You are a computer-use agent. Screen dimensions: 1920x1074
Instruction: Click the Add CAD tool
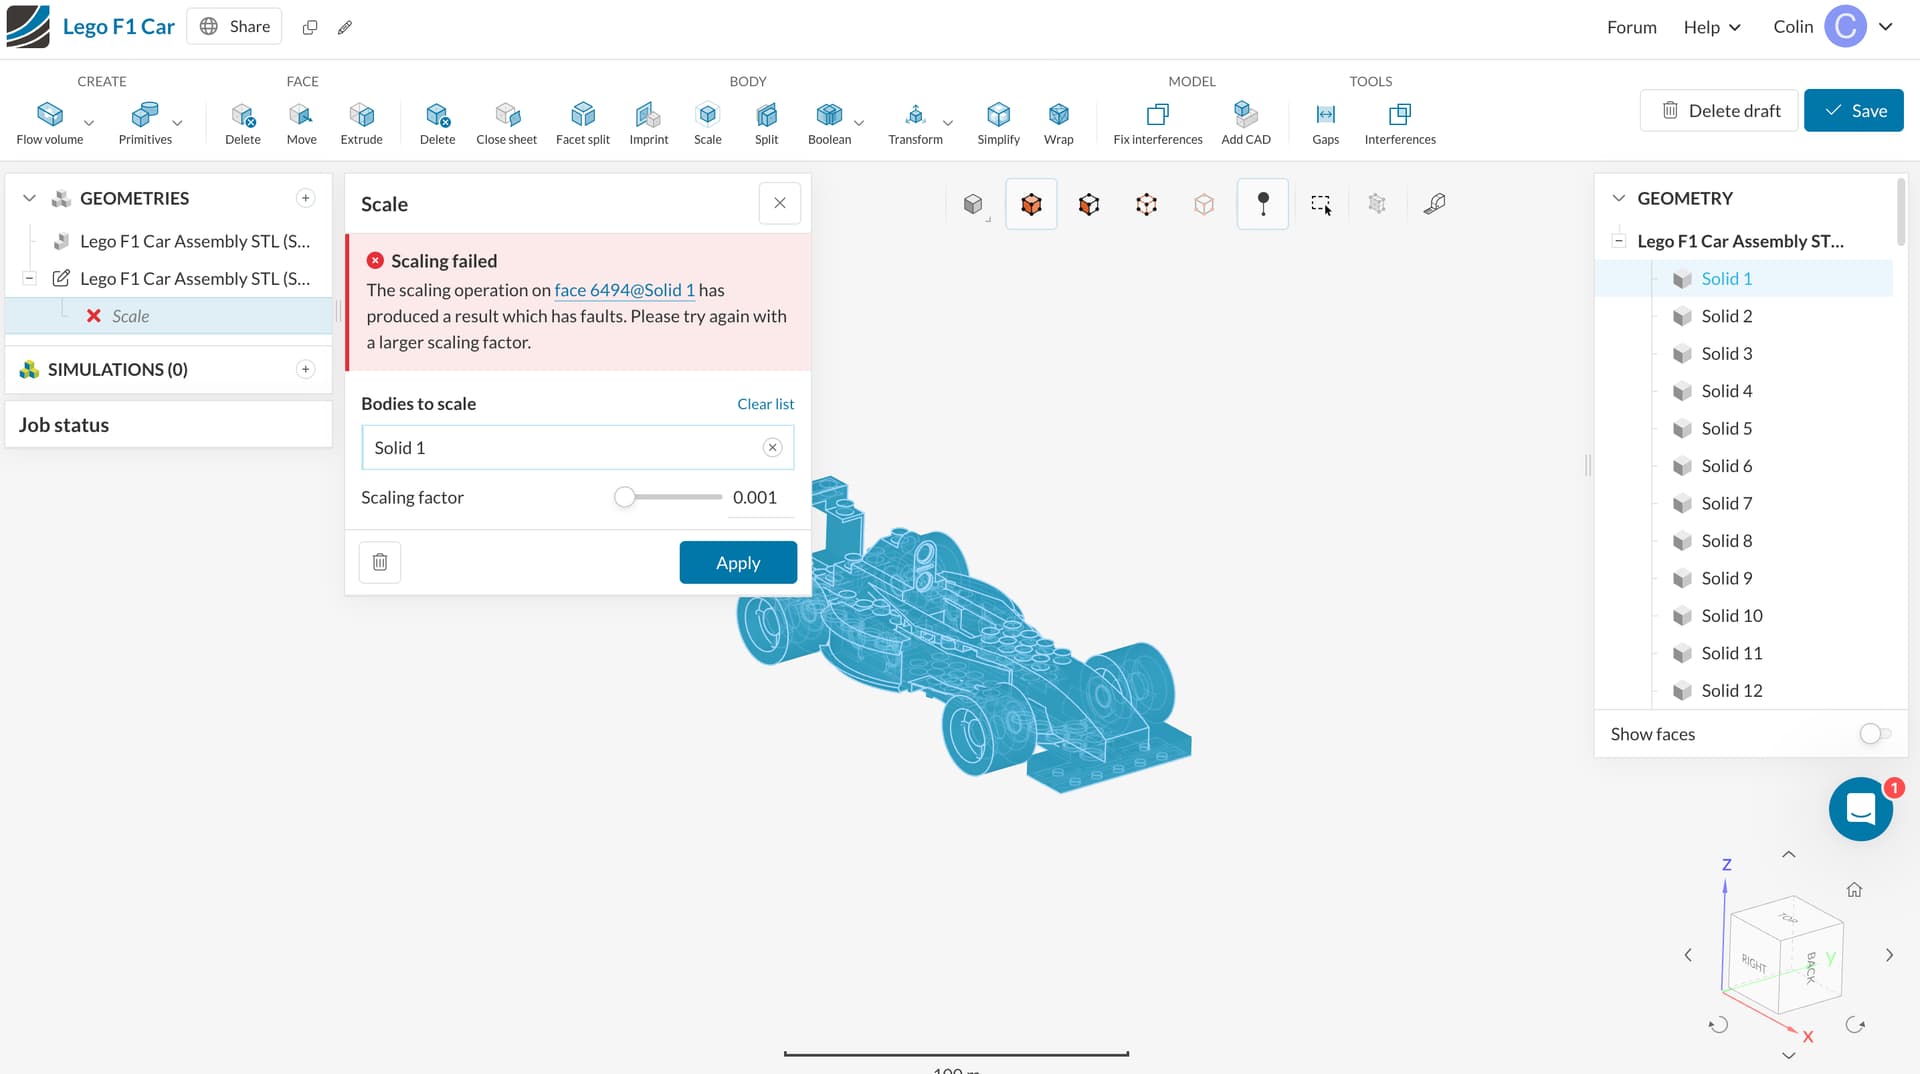(1246, 122)
